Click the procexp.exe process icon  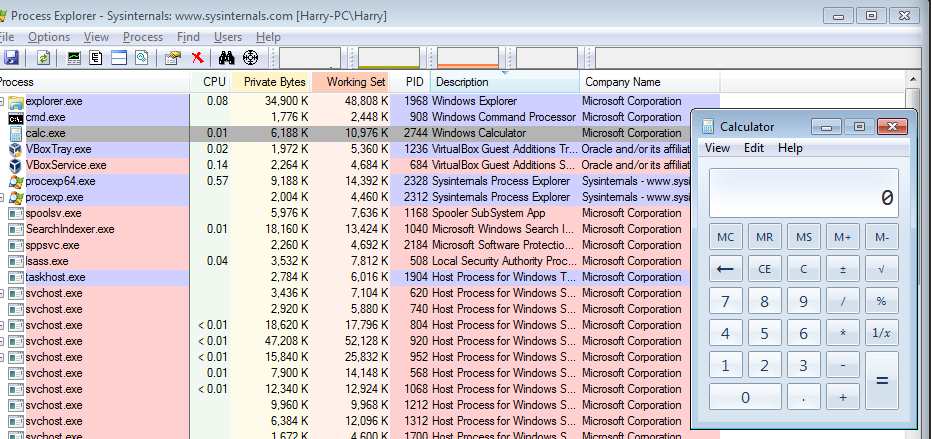click(x=16, y=198)
